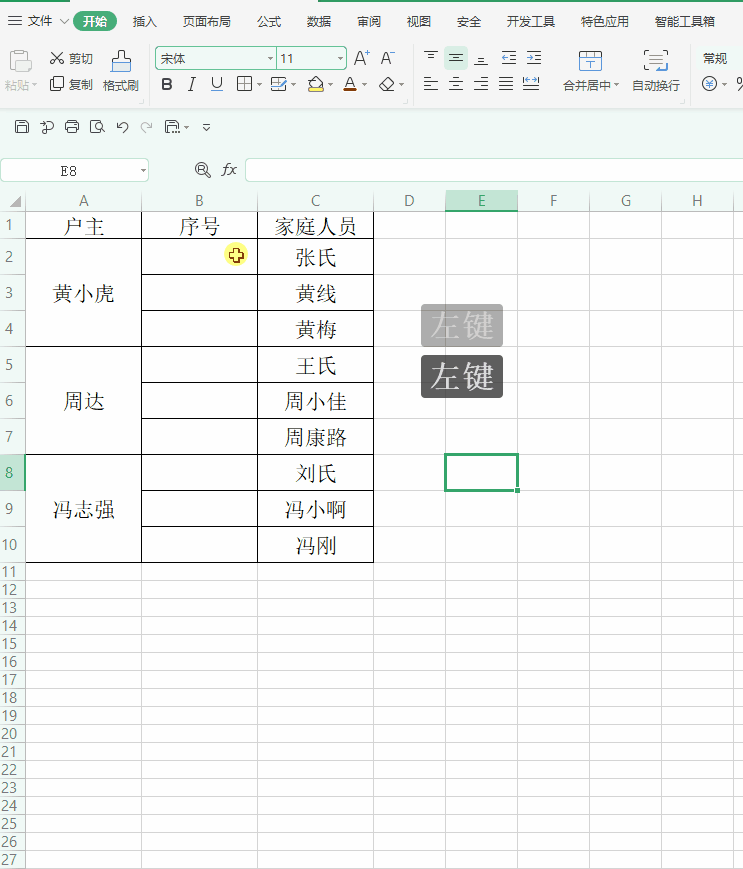The height and width of the screenshot is (869, 743).
Task: Decrease font size with A- icon
Action: (387, 58)
